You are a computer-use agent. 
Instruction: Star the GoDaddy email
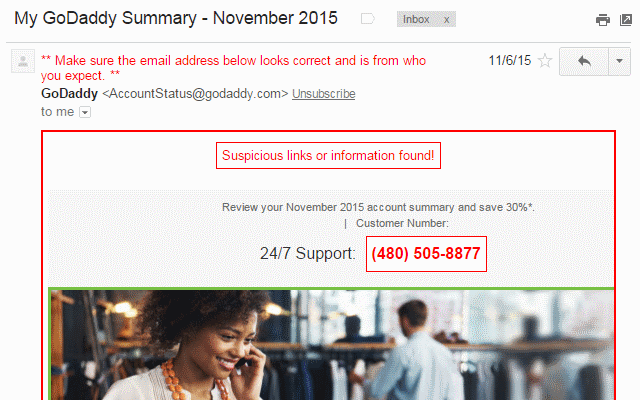click(x=545, y=61)
